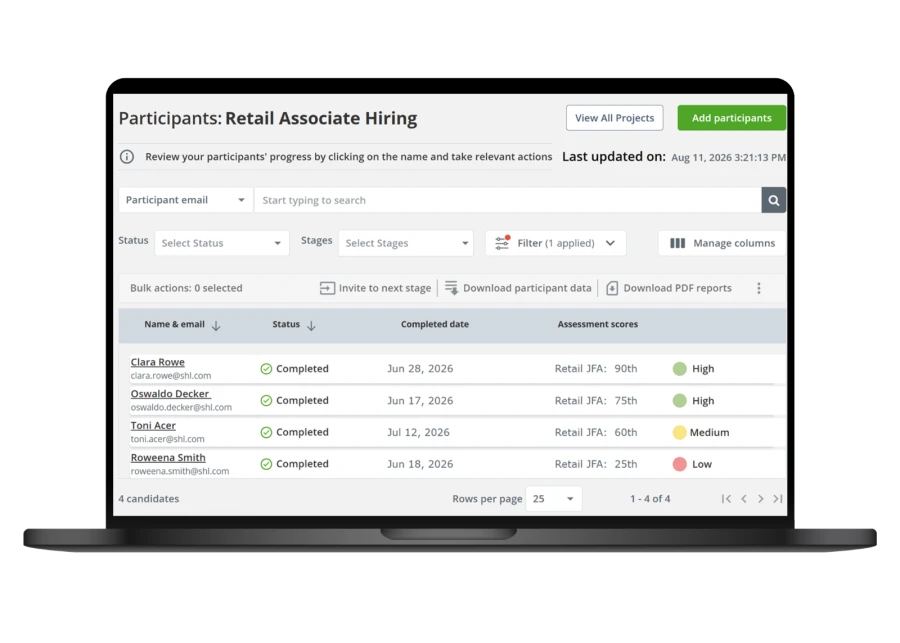Click Roweena Smith's red Low score dot
Image resolution: width=900 pixels, height=643 pixels.
click(x=680, y=464)
